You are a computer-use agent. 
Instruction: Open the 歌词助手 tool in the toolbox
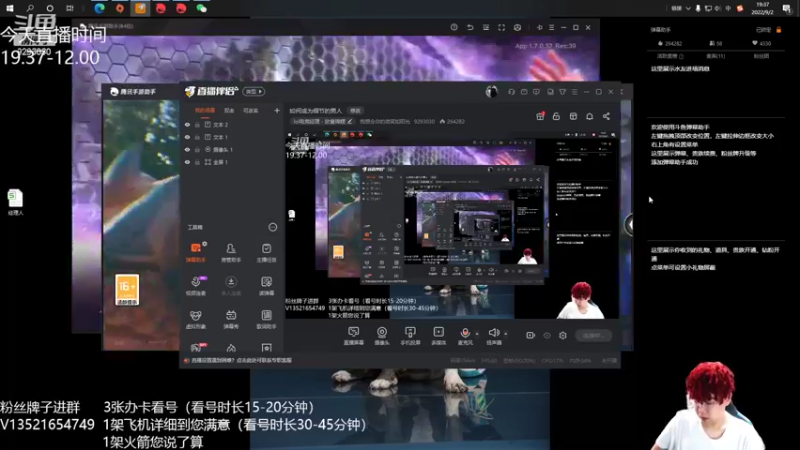click(266, 319)
